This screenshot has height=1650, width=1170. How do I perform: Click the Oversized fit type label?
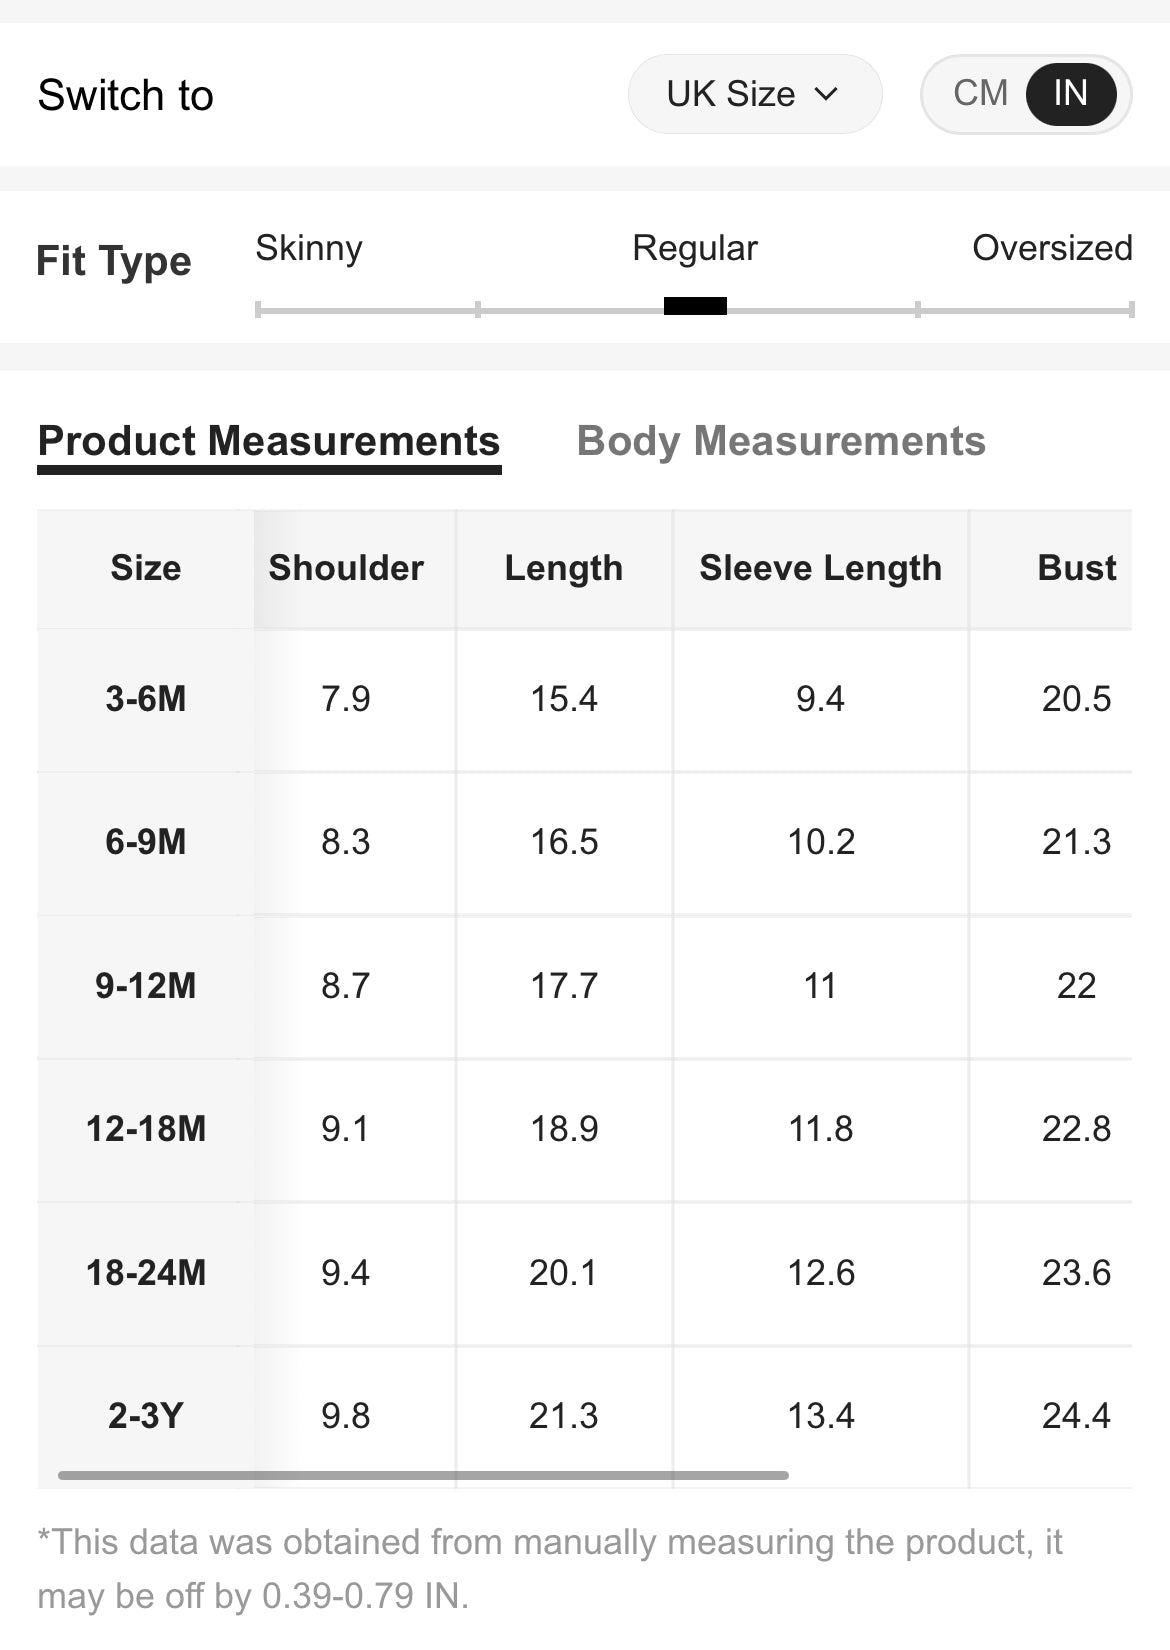pyautogui.click(x=1052, y=248)
